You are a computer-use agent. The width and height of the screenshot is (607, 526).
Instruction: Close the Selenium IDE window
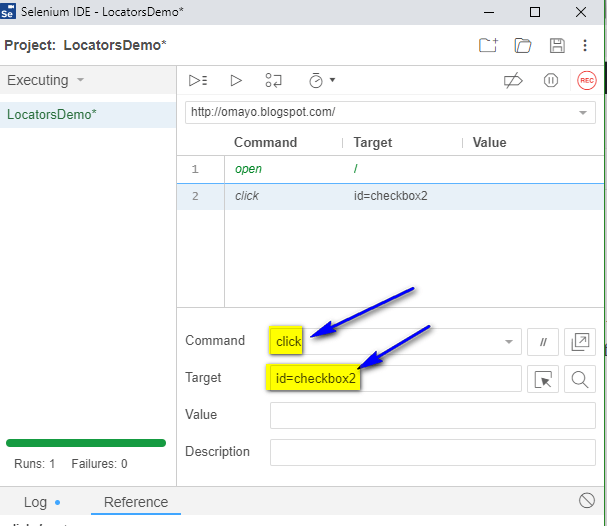coord(581,12)
